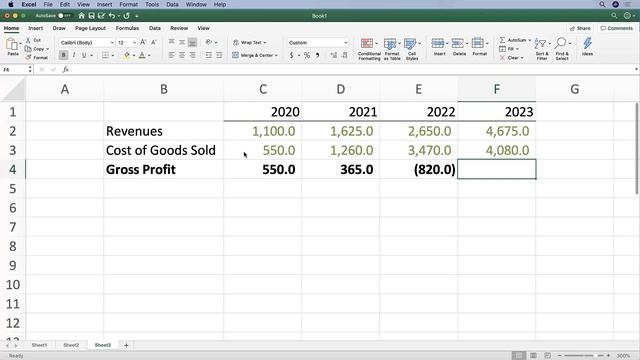Switch to Normal view in status bar
The height and width of the screenshot is (360, 640).
(x=519, y=356)
